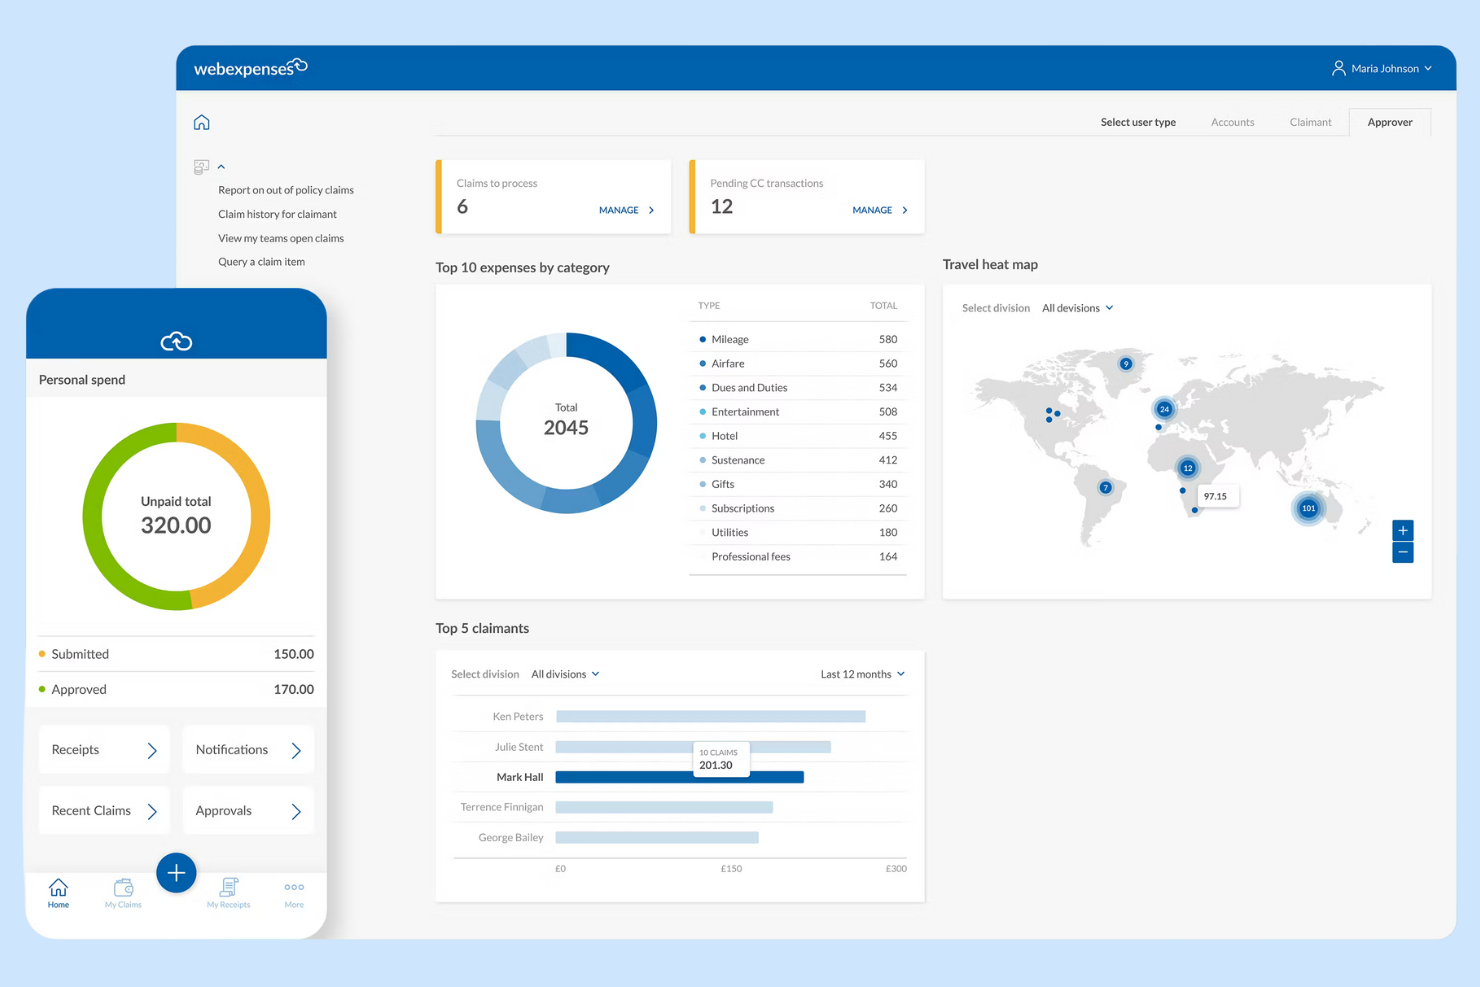Viewport: 1480px width, 987px height.
Task: Open Manage for Pending CC transactions
Action: point(878,210)
